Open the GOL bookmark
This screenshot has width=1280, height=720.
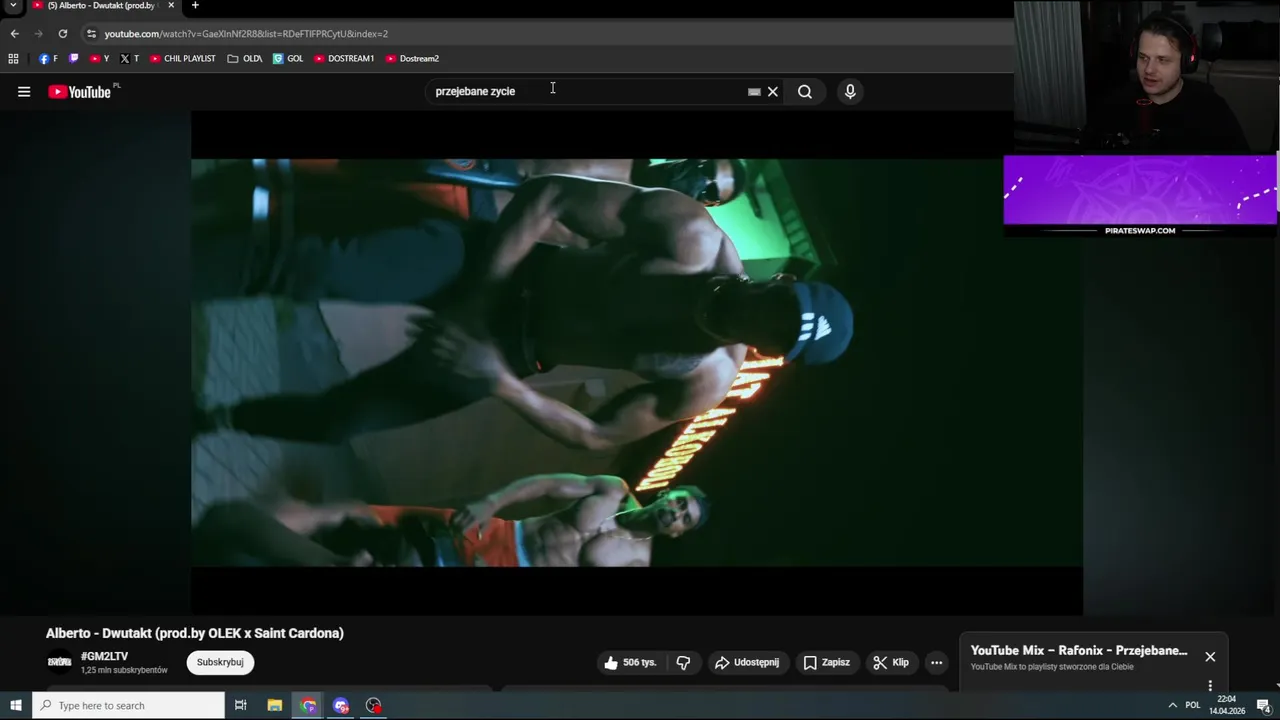pyautogui.click(x=288, y=59)
